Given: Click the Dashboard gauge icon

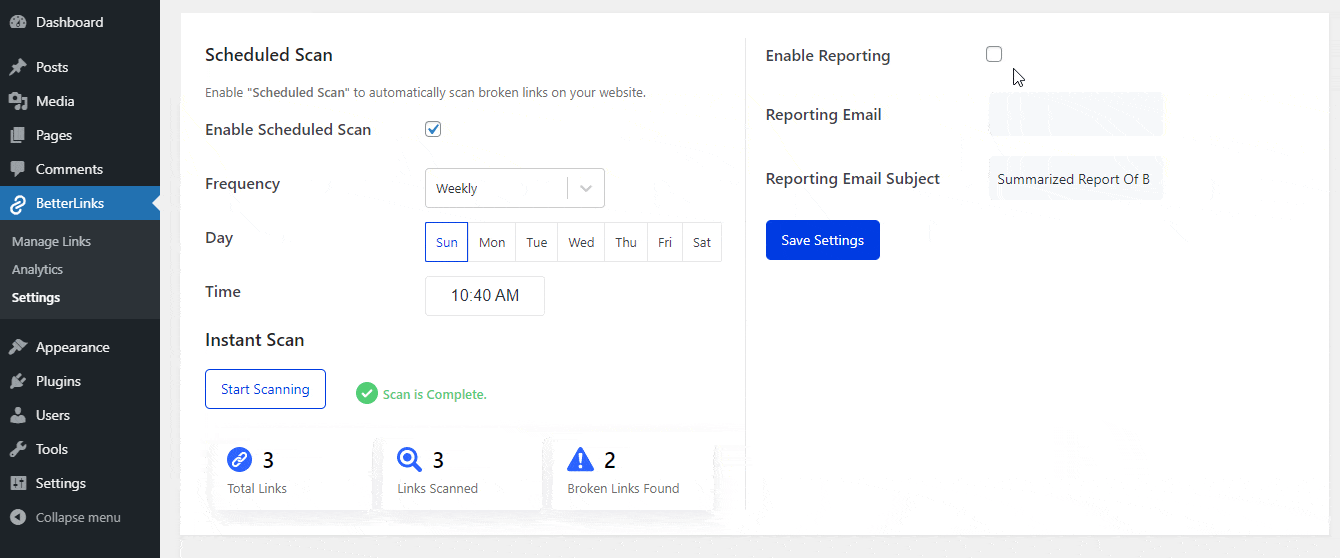Looking at the screenshot, I should pos(18,22).
